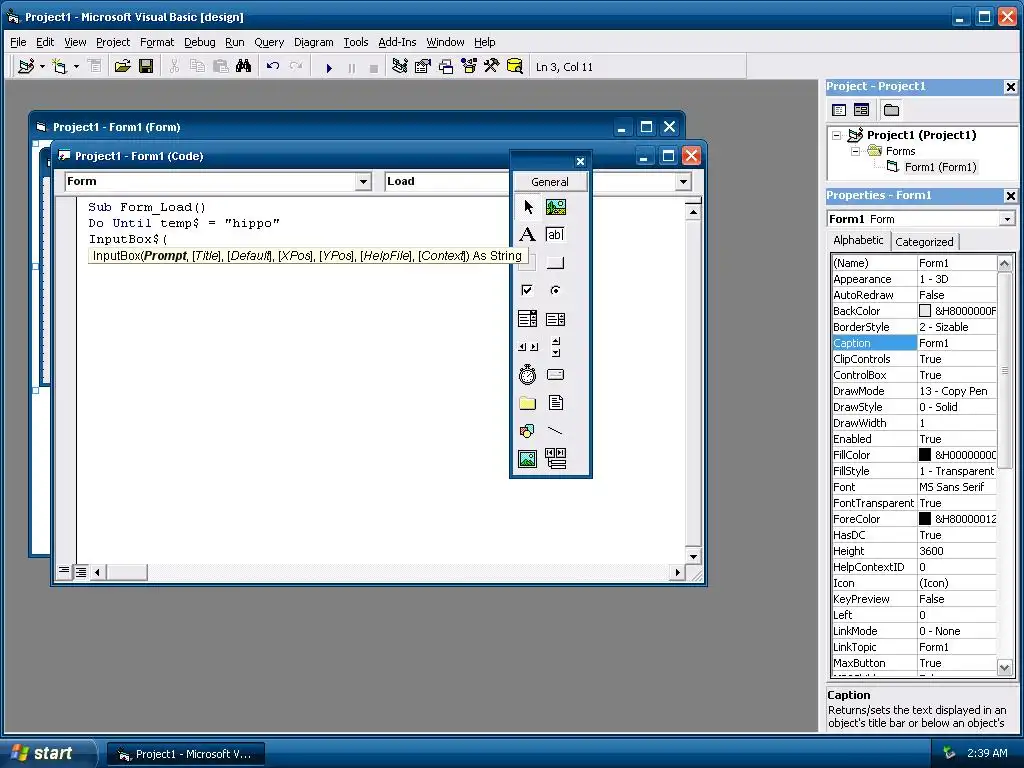Select the PictureBox control in the toolbox
Screen dimensions: 1024x768
point(556,207)
